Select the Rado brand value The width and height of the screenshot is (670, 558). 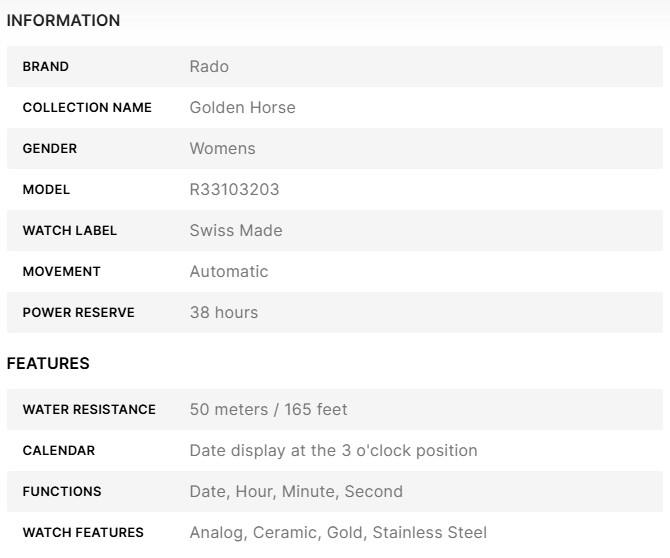209,67
